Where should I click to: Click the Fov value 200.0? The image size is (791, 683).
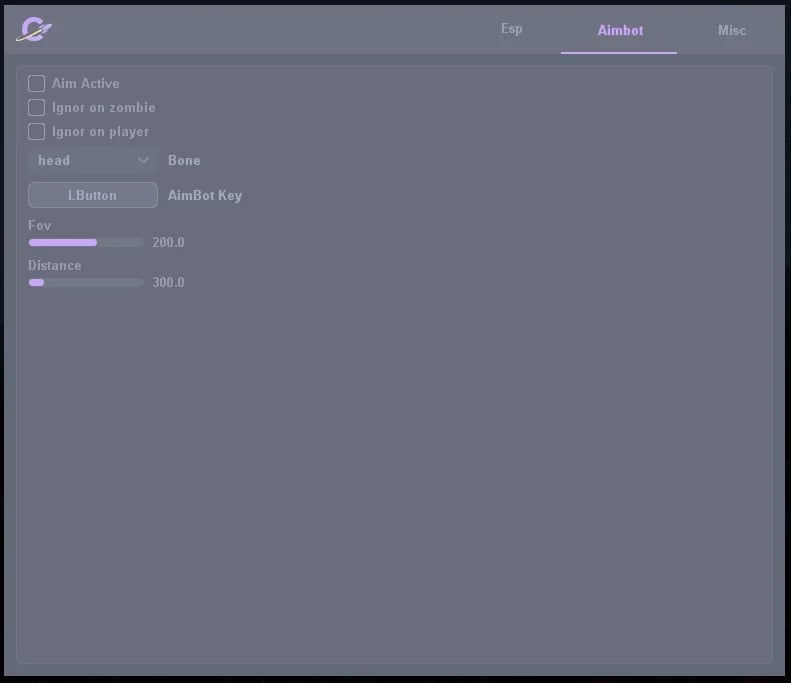pos(168,243)
